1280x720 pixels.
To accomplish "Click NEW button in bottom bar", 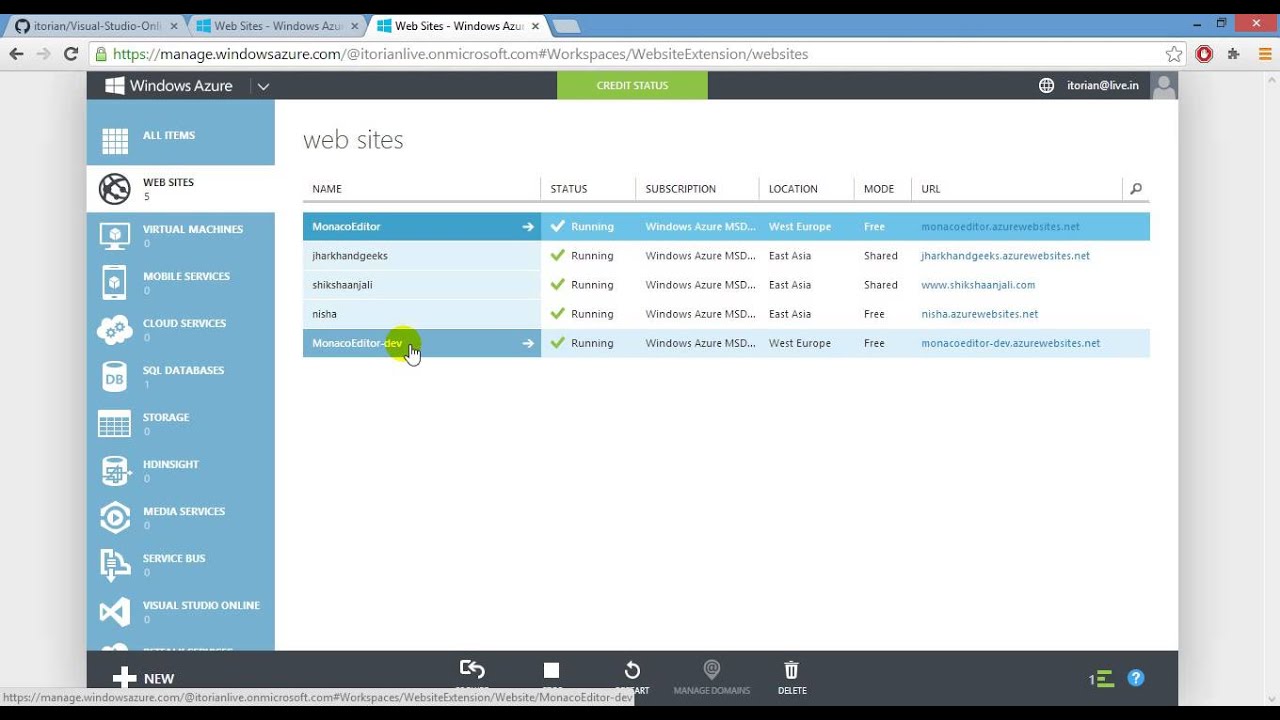I will point(143,678).
